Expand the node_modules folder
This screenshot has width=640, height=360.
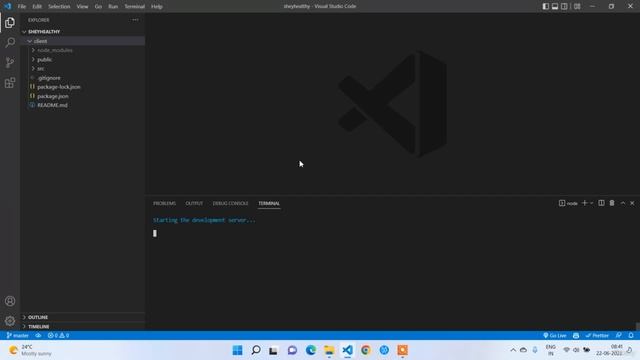(83, 50)
